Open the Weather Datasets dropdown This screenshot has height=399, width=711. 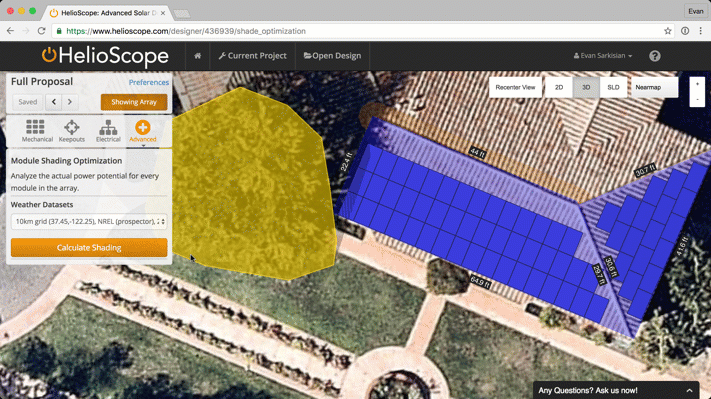[89, 221]
